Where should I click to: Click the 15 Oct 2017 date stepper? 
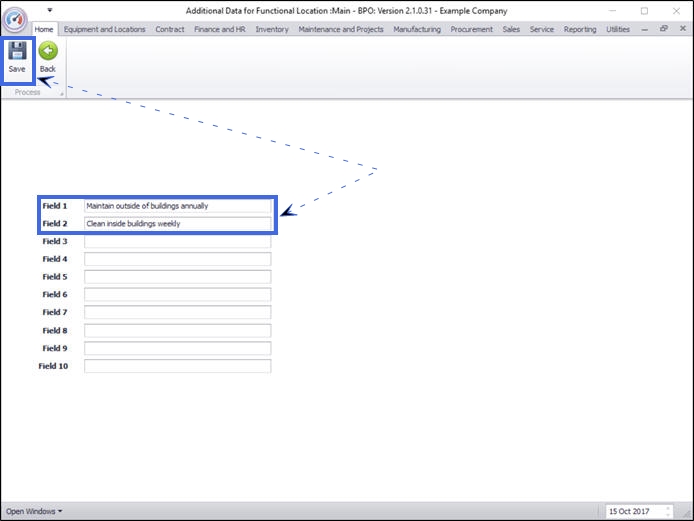click(668, 511)
